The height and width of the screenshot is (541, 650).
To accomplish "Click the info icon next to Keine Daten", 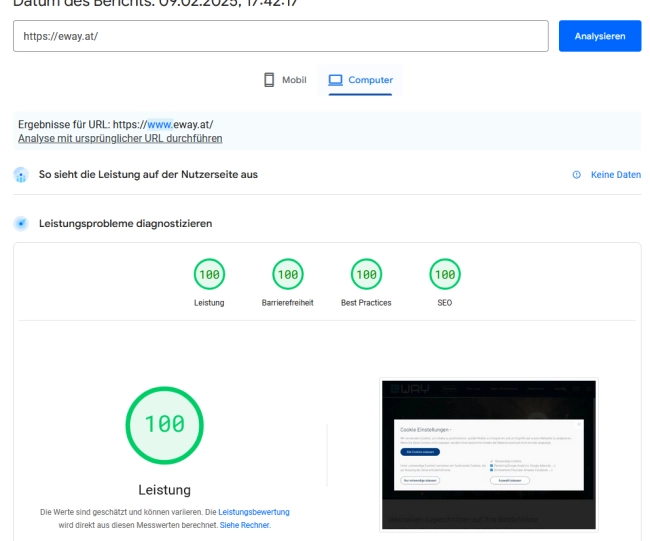I will click(576, 175).
